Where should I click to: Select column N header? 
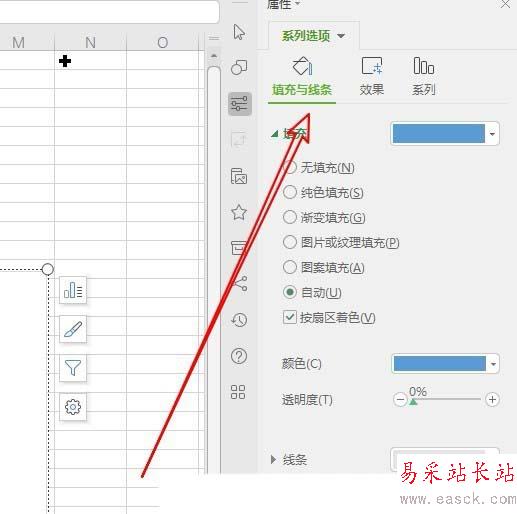point(90,42)
